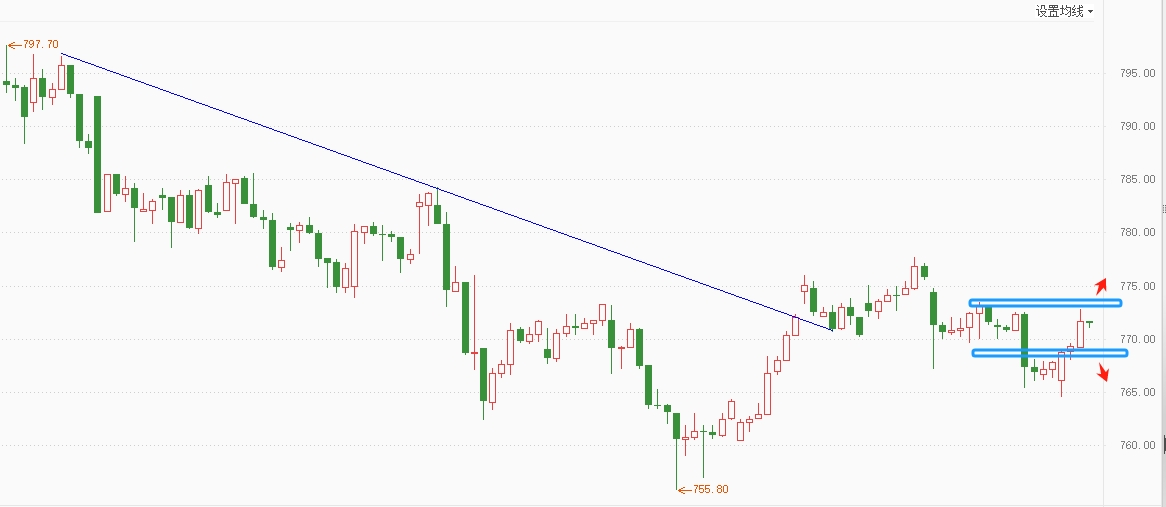Click the 790.00 price axis label

(1137, 127)
